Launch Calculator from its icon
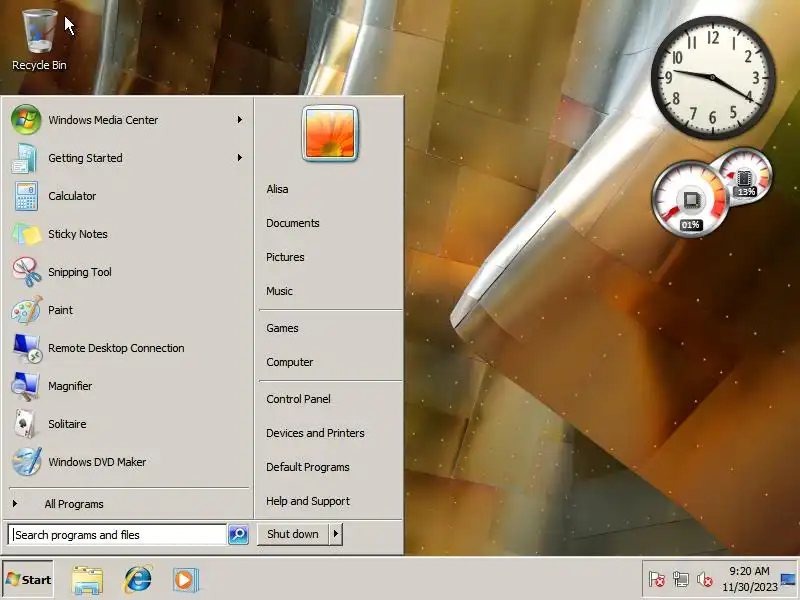This screenshot has height=600, width=800. [x=26, y=196]
